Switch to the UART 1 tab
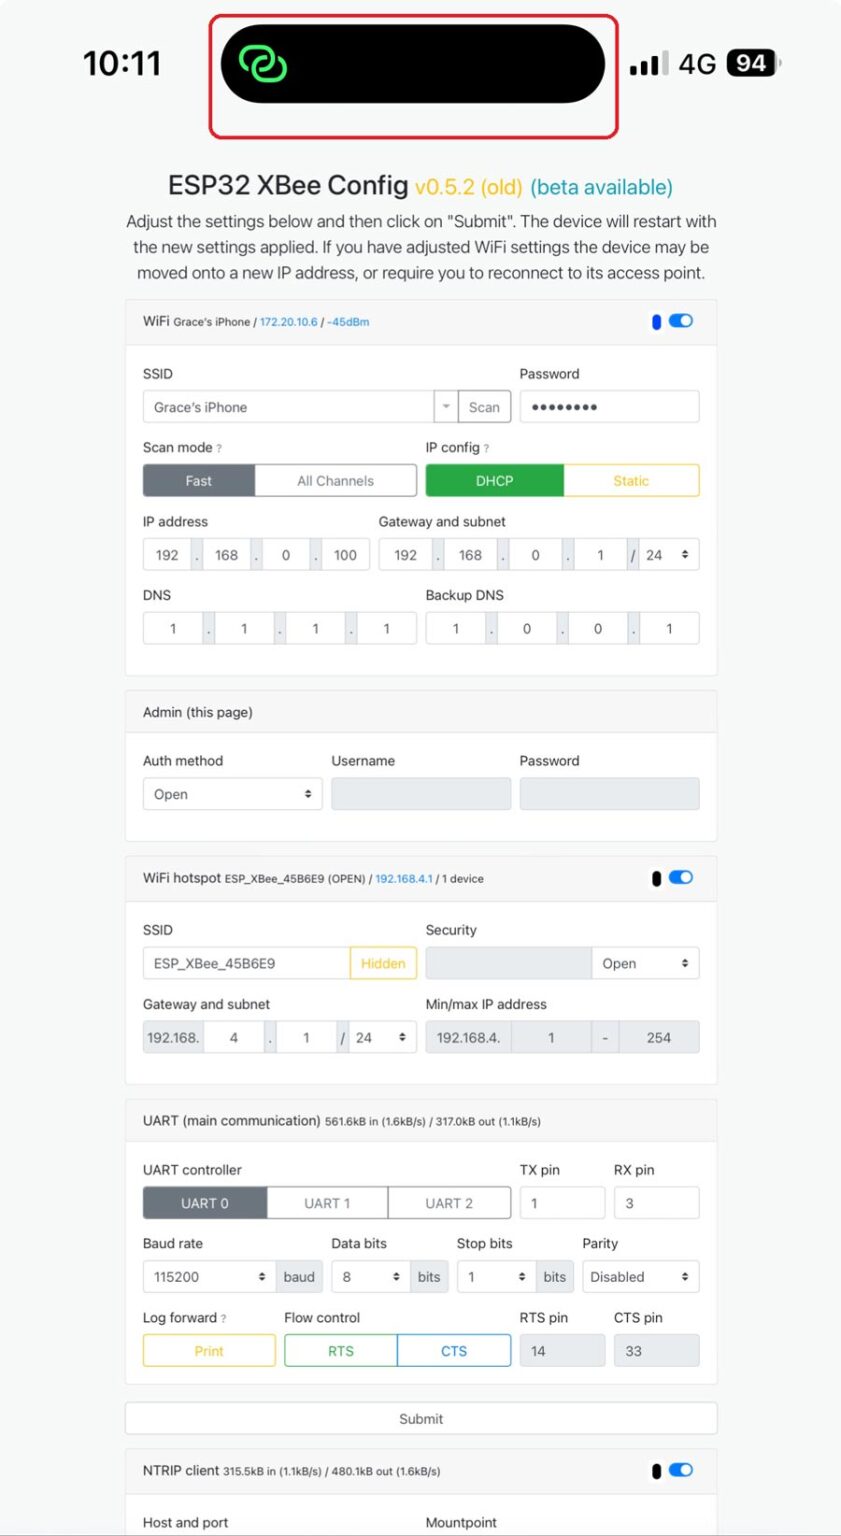Viewport: 841px width, 1536px height. (x=327, y=1203)
